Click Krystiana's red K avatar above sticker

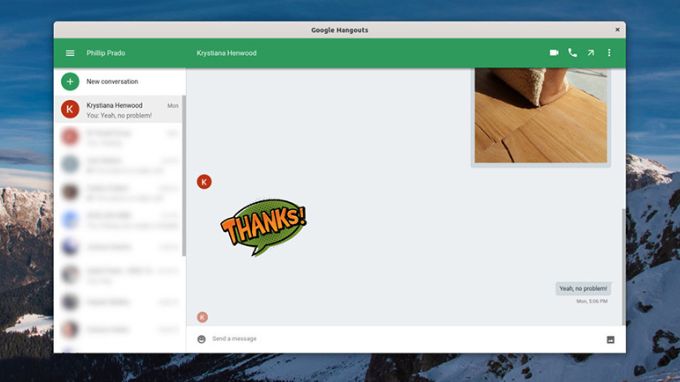click(x=204, y=182)
